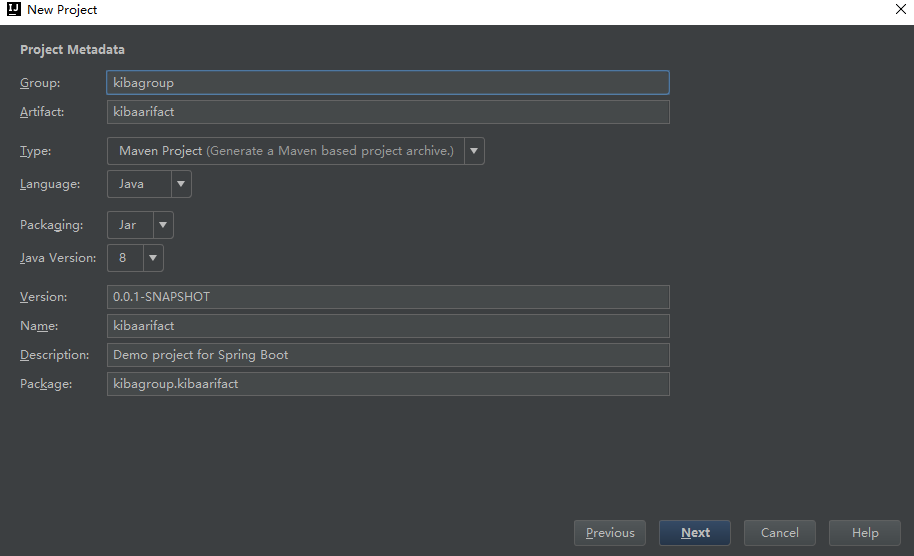Click the Jar packaging combo box
The height and width of the screenshot is (556, 914).
[130, 225]
